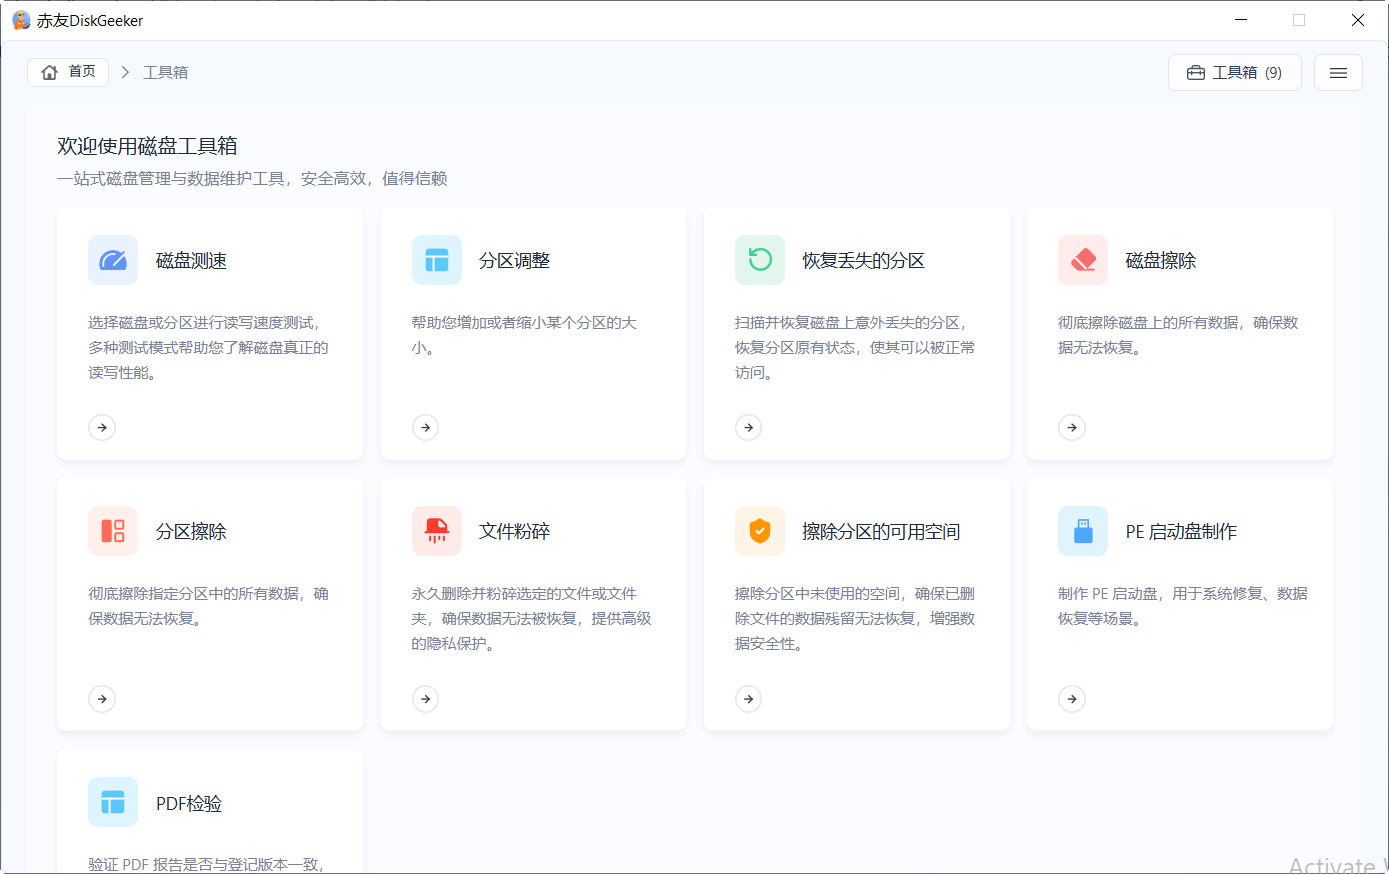
Task: Click the 工具箱 (9) button
Action: tap(1235, 73)
